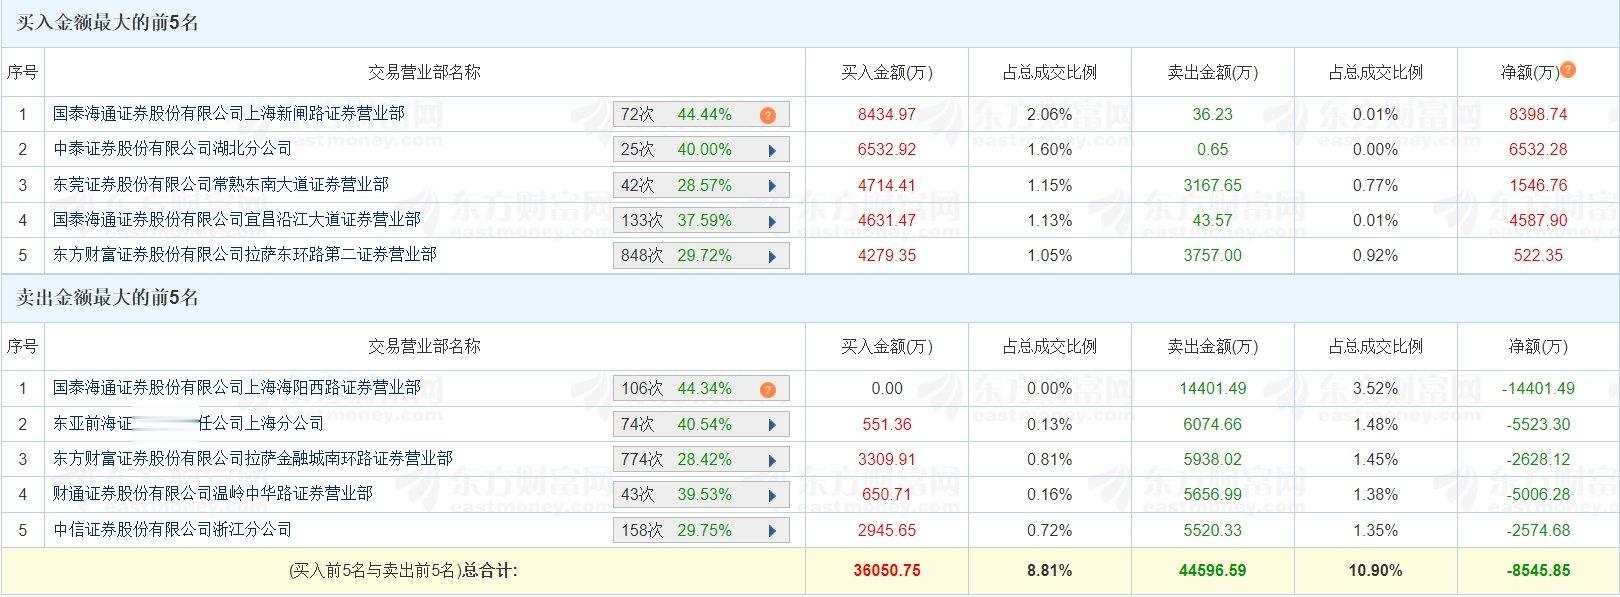Expand arrow for 中泰证券湖北分公司 stats
This screenshot has width=1620, height=597.
(x=772, y=150)
